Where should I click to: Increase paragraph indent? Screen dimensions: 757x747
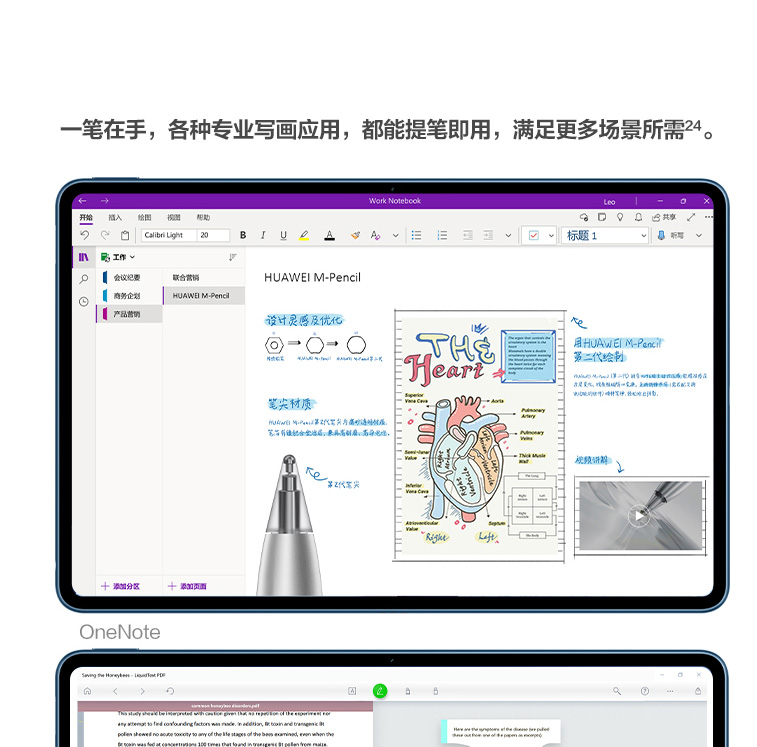coord(488,235)
